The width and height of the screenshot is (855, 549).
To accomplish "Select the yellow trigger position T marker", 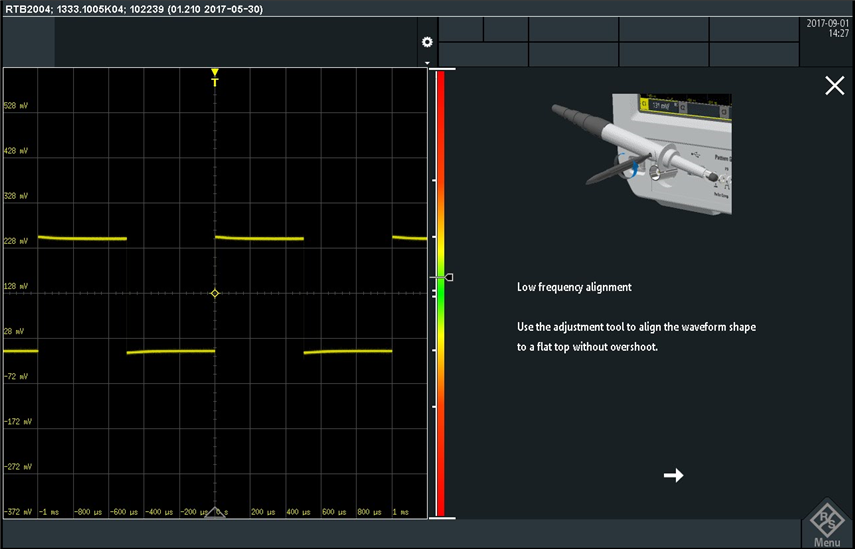I will 214,78.
